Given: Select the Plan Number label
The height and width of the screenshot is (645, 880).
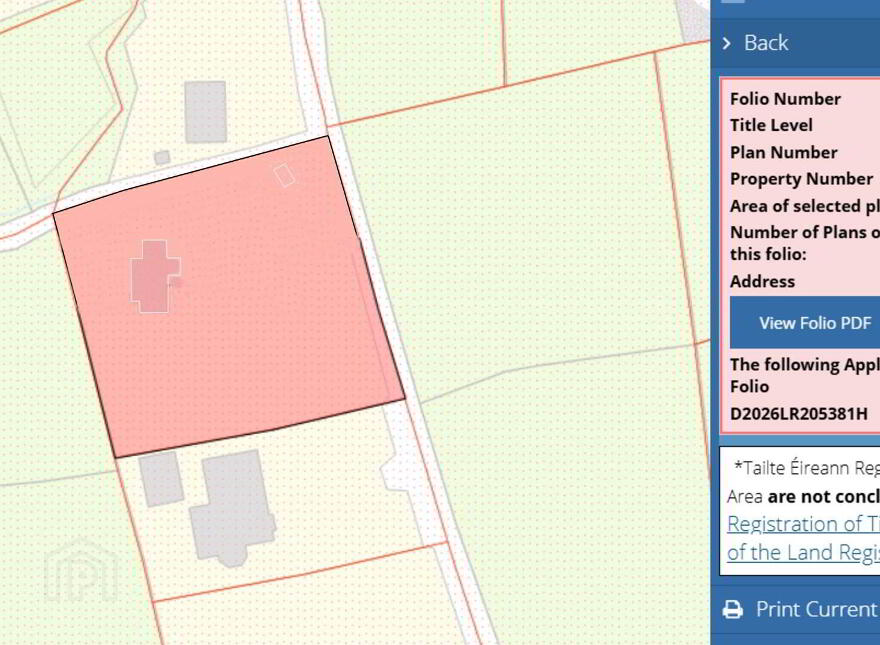Looking at the screenshot, I should [783, 152].
